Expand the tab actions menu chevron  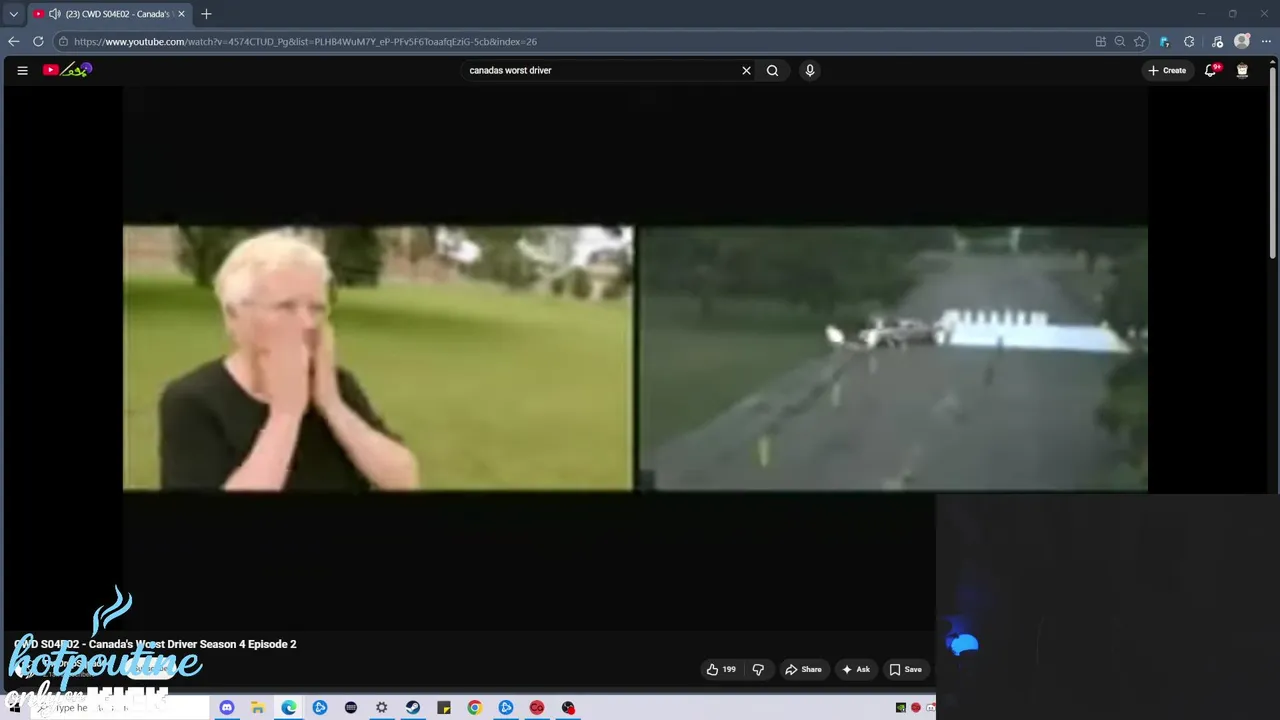tap(13, 14)
